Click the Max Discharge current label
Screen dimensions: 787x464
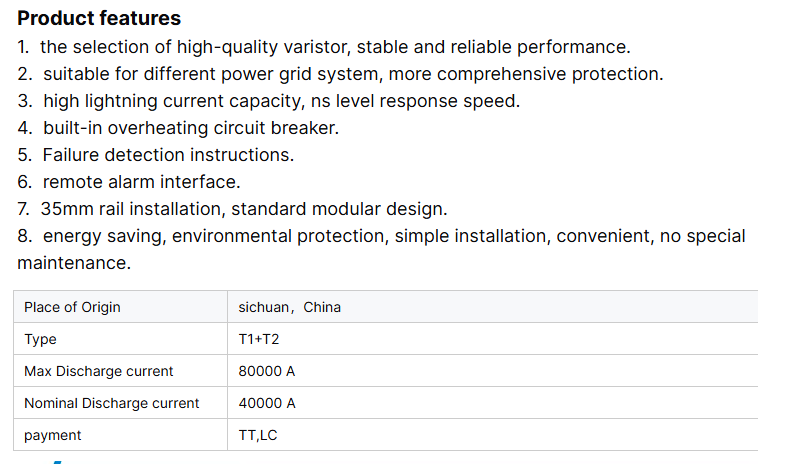(99, 371)
